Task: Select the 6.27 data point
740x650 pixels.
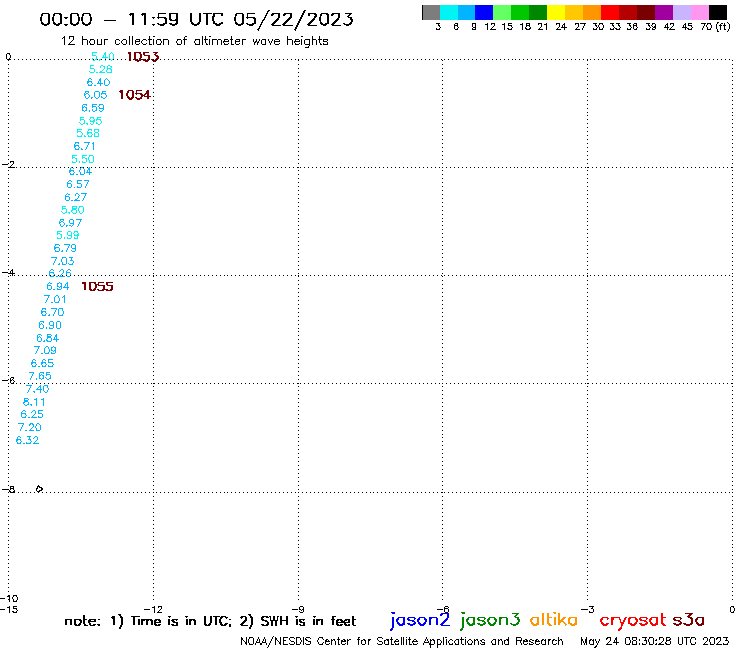Action: (x=76, y=197)
